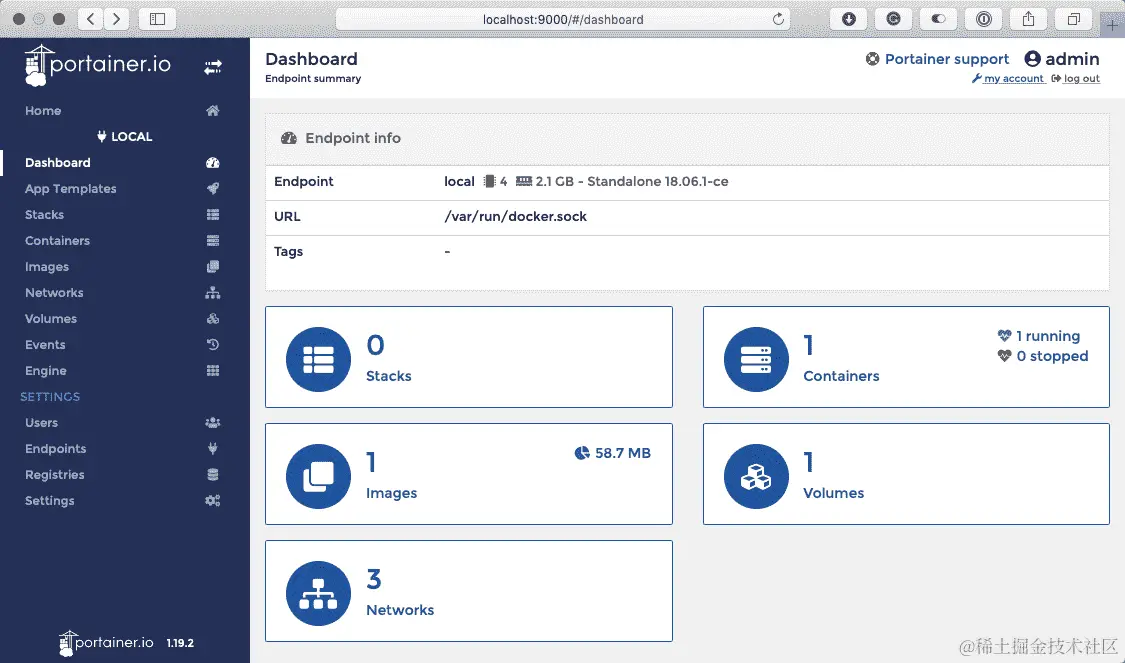Open the Networks card showing 3
This screenshot has width=1125, height=663.
(x=469, y=591)
